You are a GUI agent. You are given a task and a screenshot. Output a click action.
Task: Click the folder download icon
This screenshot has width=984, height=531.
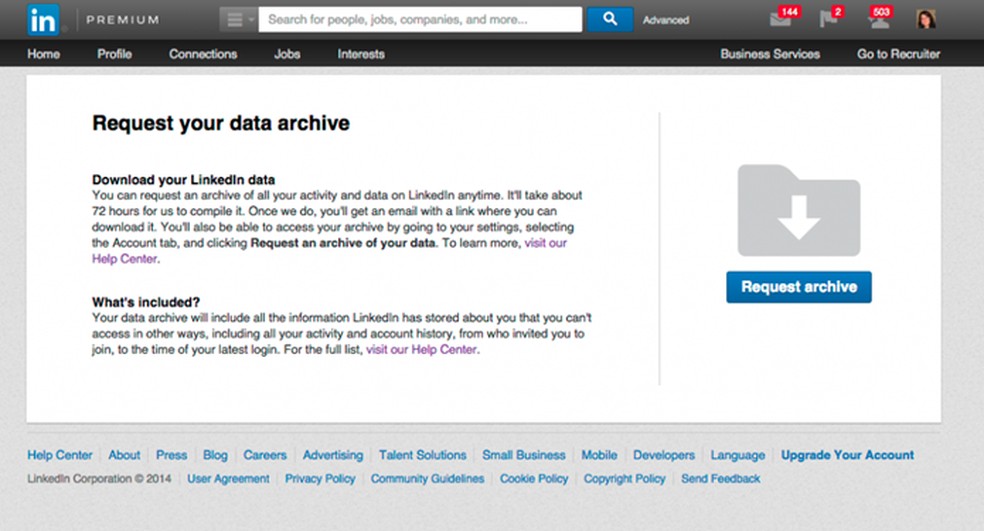pos(799,210)
